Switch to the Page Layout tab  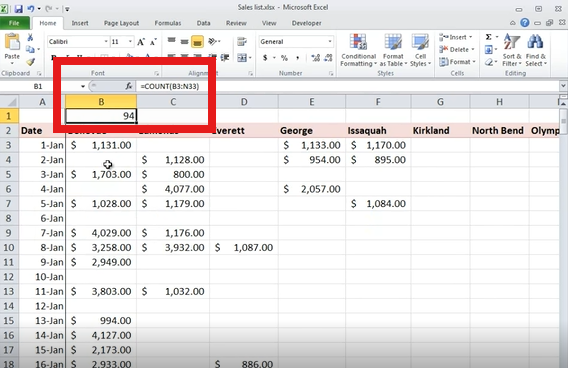(121, 23)
